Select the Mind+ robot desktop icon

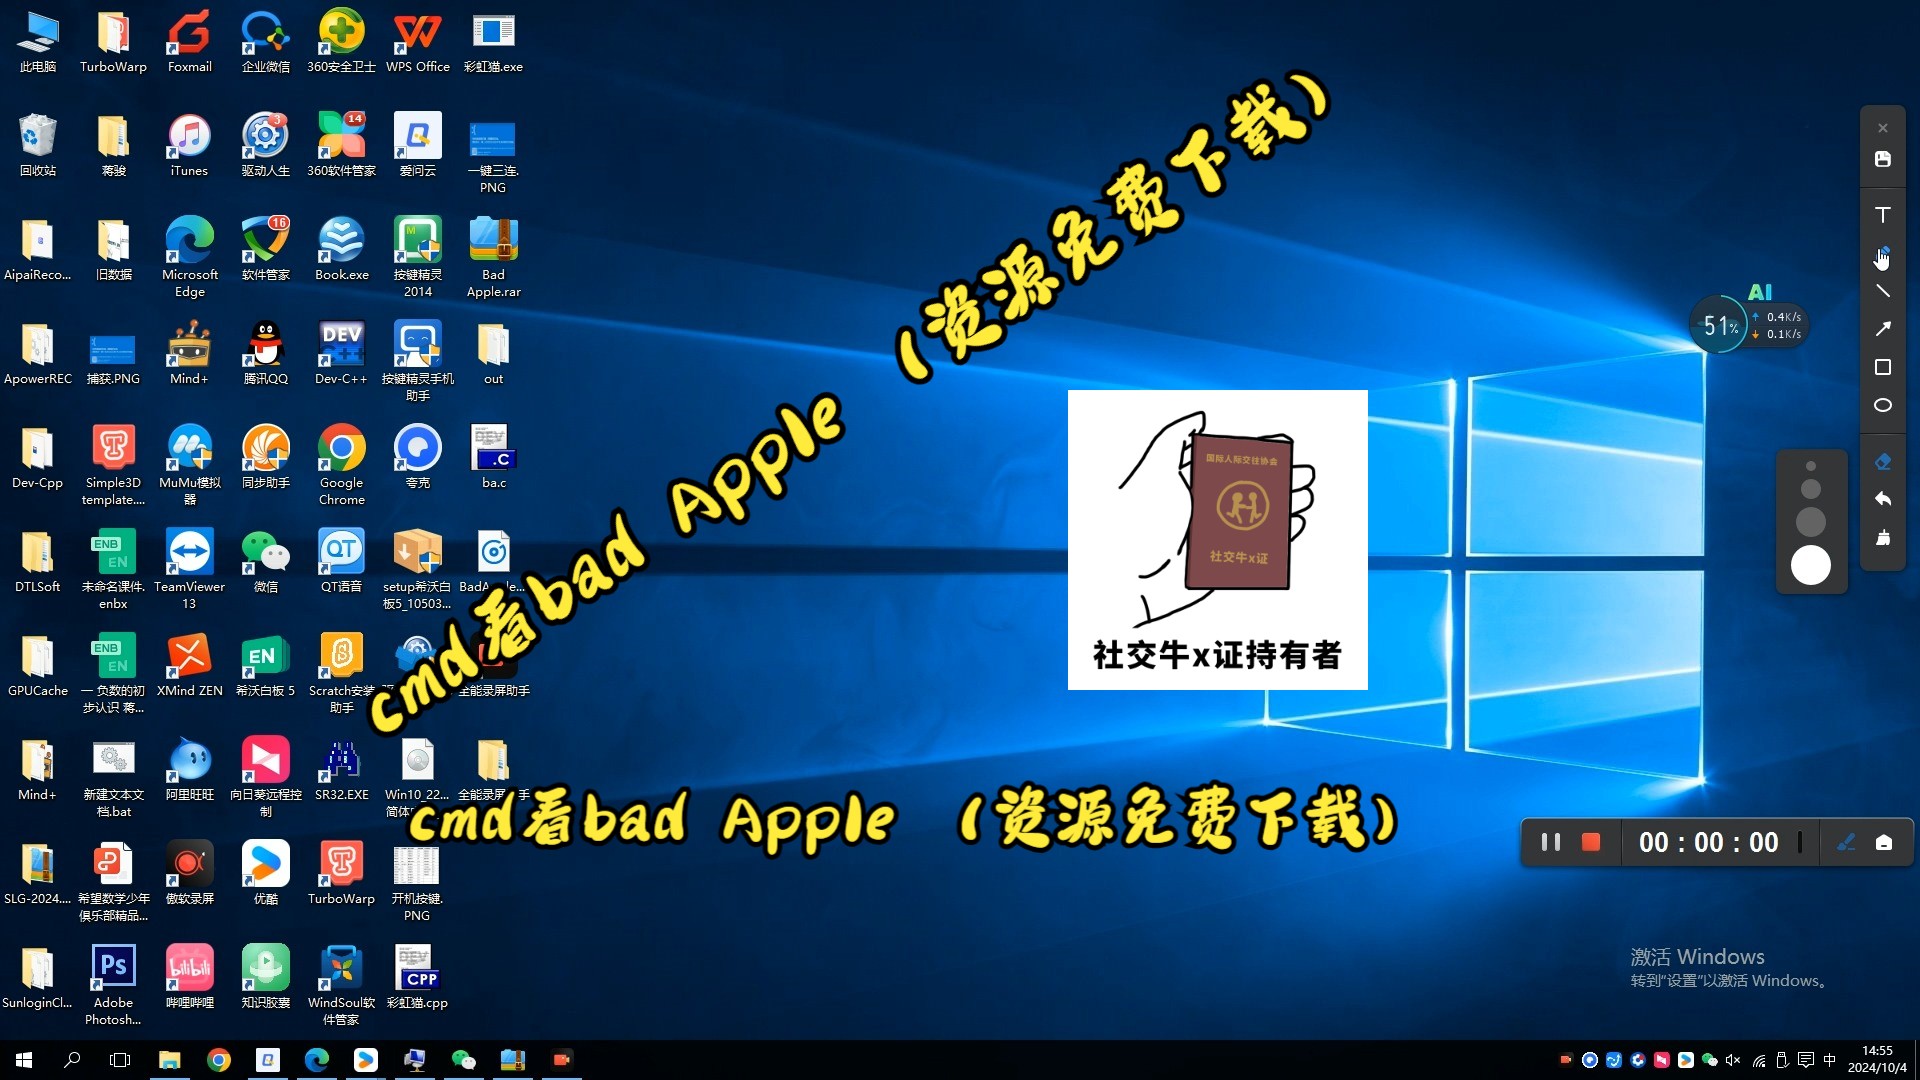189,354
